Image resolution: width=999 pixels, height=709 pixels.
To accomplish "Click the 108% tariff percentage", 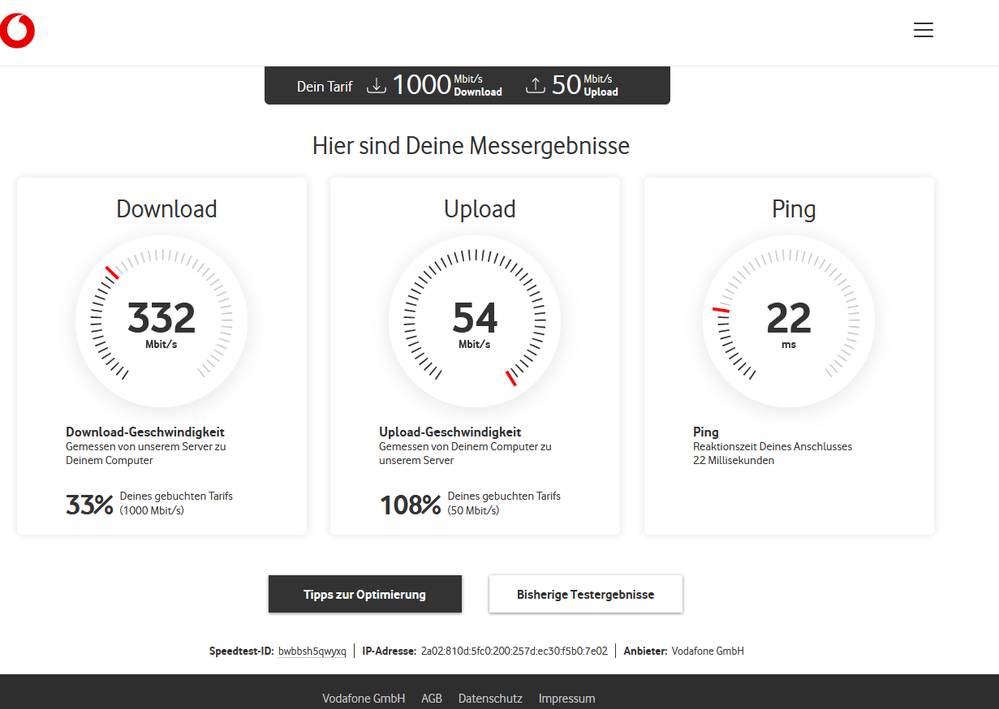I will click(x=410, y=505).
